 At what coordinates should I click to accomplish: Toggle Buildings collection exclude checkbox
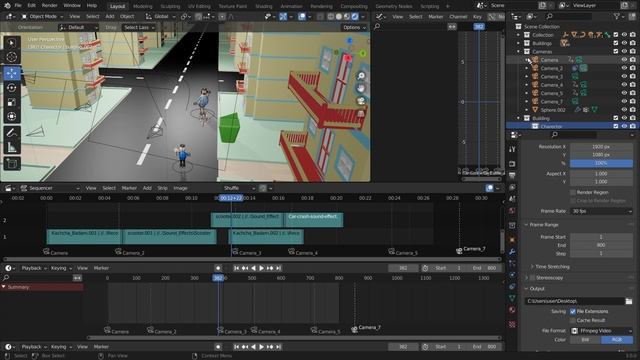pyautogui.click(x=616, y=43)
